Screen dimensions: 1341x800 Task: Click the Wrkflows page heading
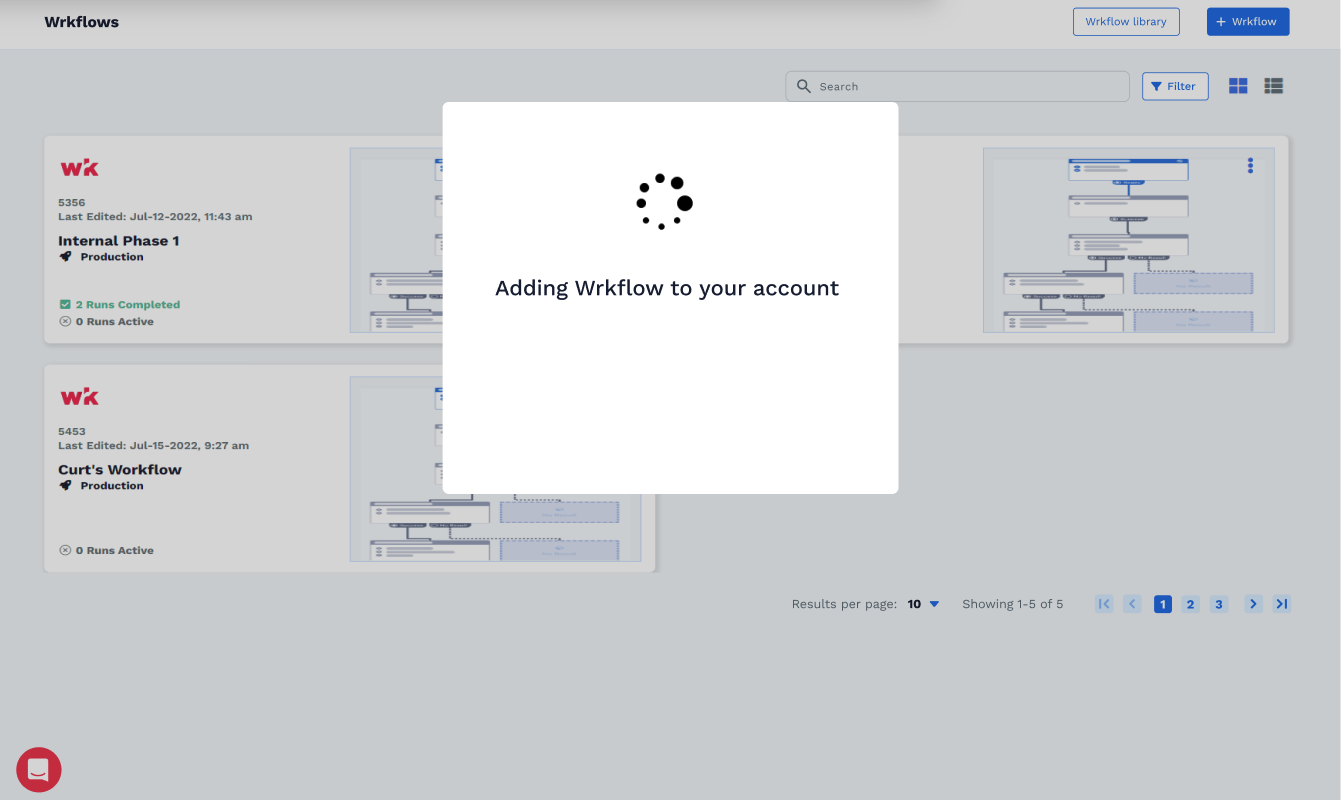click(x=82, y=22)
